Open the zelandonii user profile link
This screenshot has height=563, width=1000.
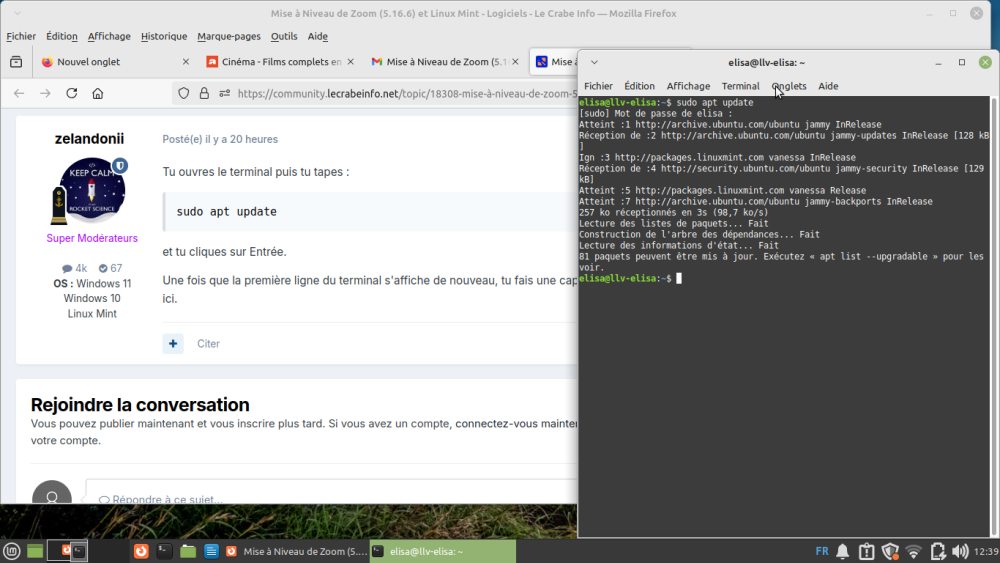tap(90, 139)
